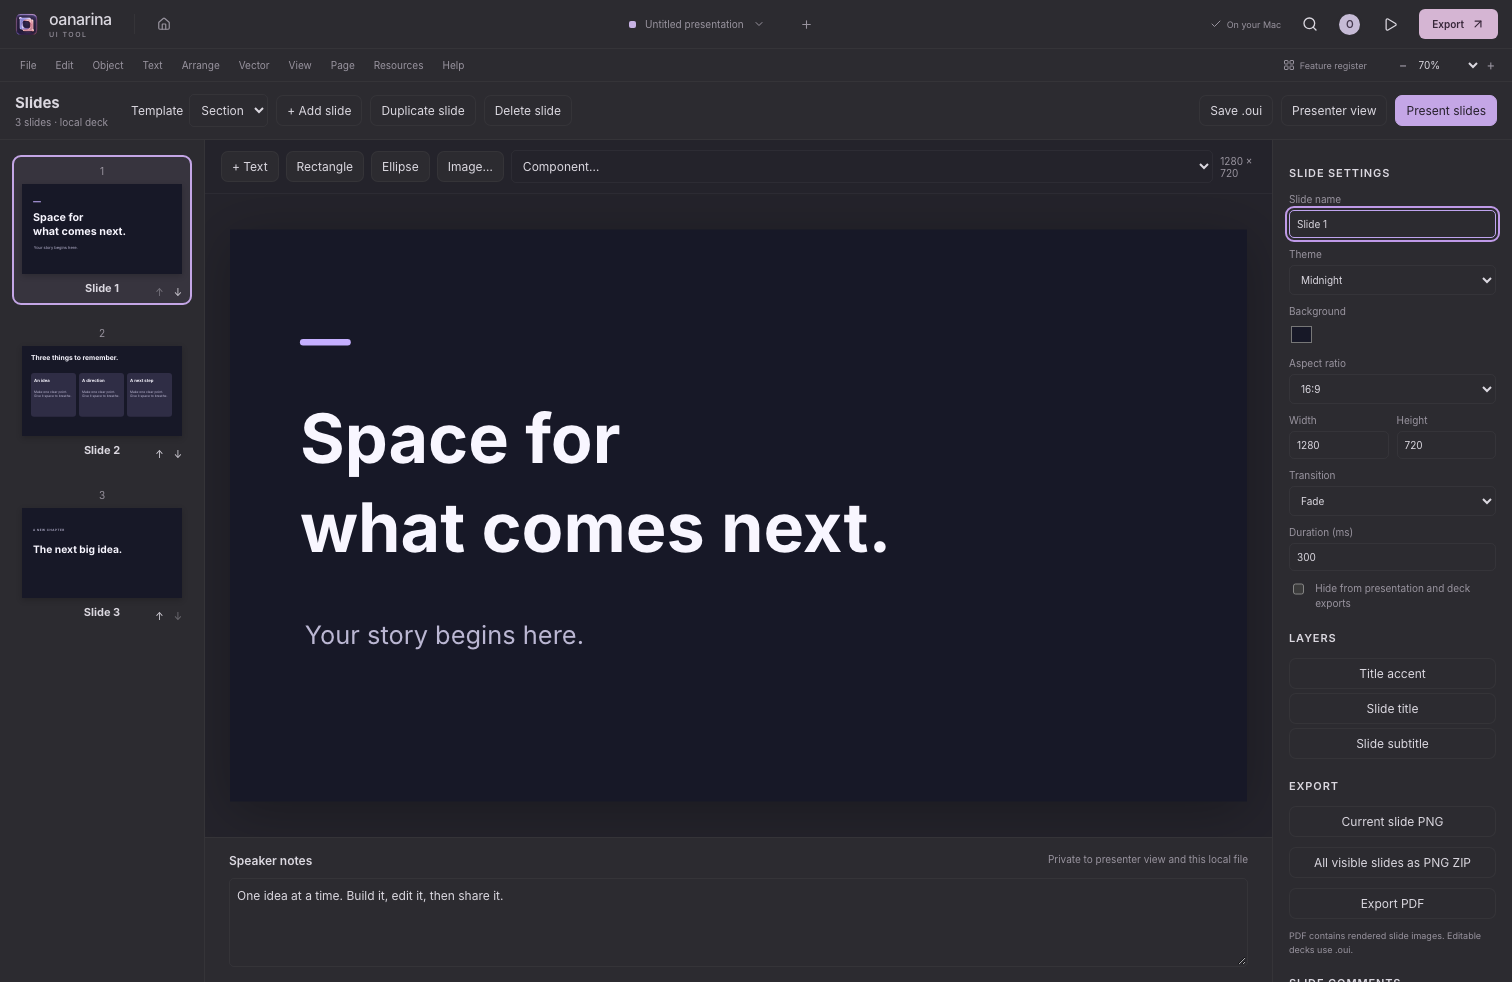
Task: Click the Ellipse tool button
Action: pyautogui.click(x=400, y=167)
